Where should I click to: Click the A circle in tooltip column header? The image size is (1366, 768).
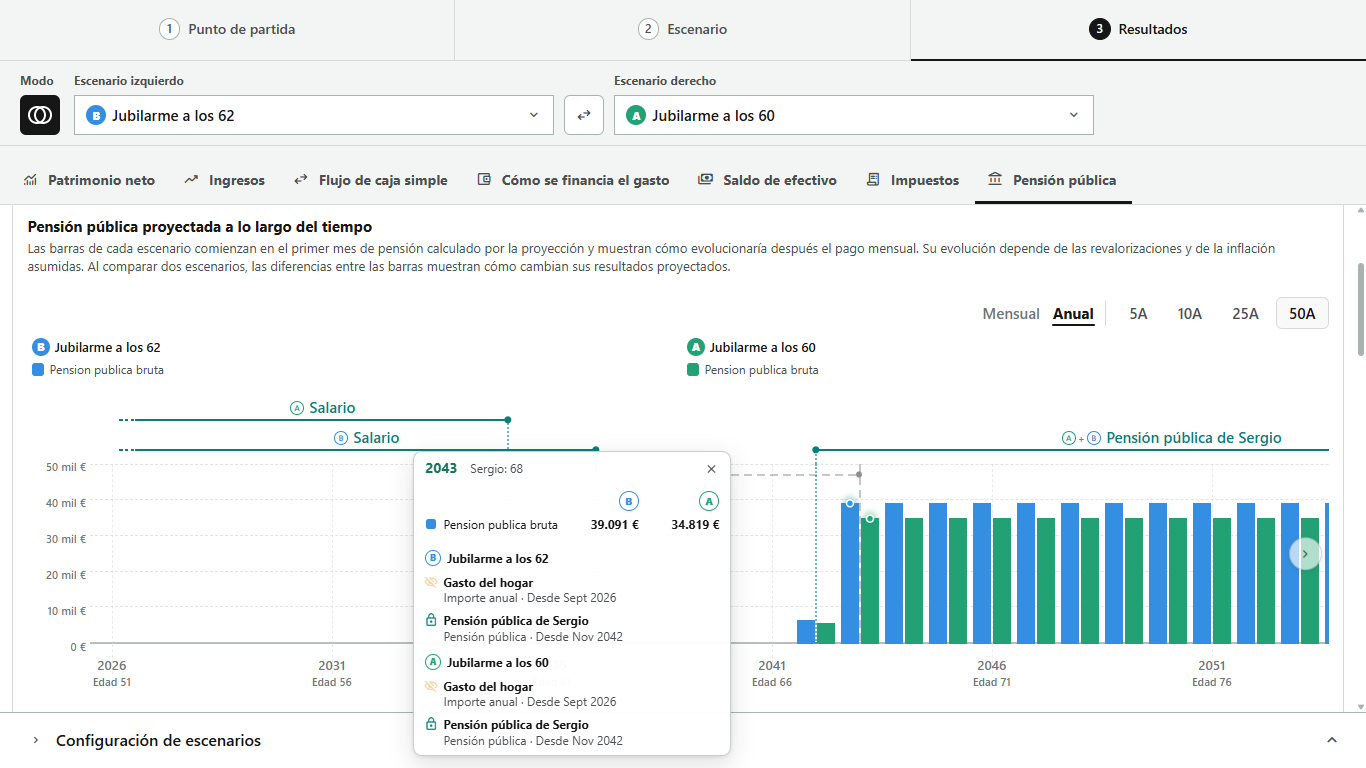tap(709, 501)
